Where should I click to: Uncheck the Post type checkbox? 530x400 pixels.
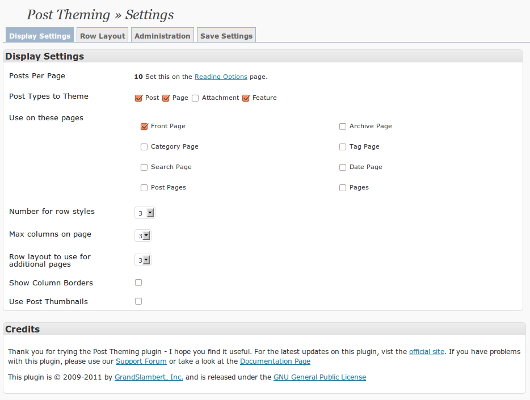(139, 98)
